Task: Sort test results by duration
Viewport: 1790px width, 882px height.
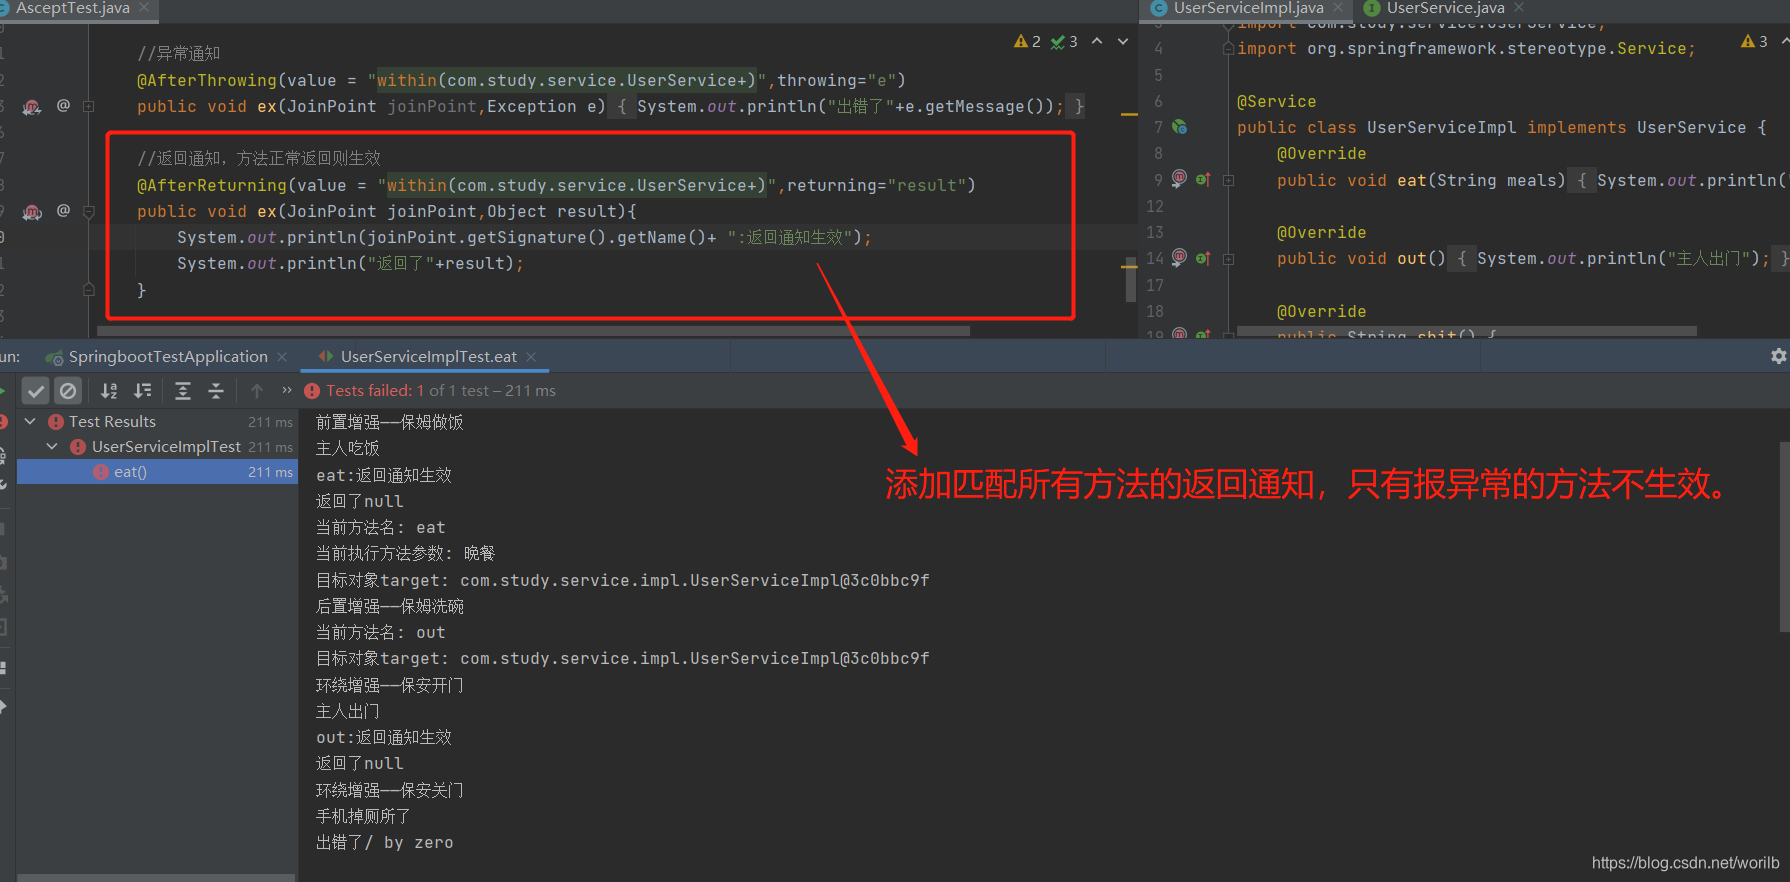Action: coord(143,391)
